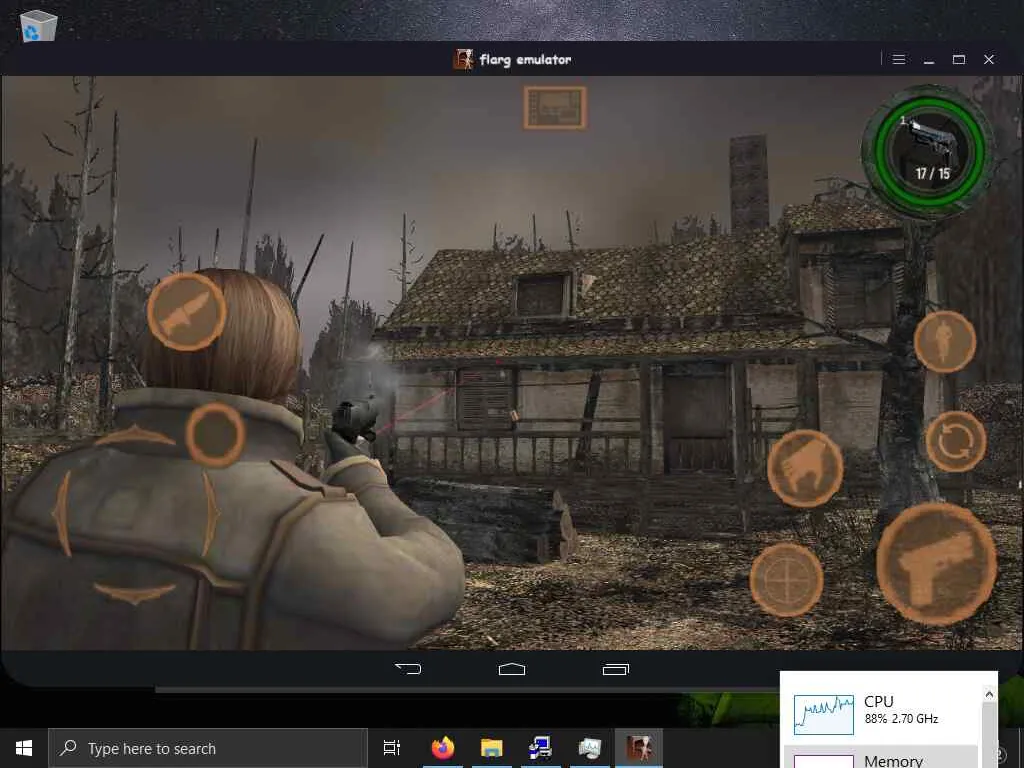The height and width of the screenshot is (768, 1024).
Task: Tap the hand action button
Action: pos(805,468)
